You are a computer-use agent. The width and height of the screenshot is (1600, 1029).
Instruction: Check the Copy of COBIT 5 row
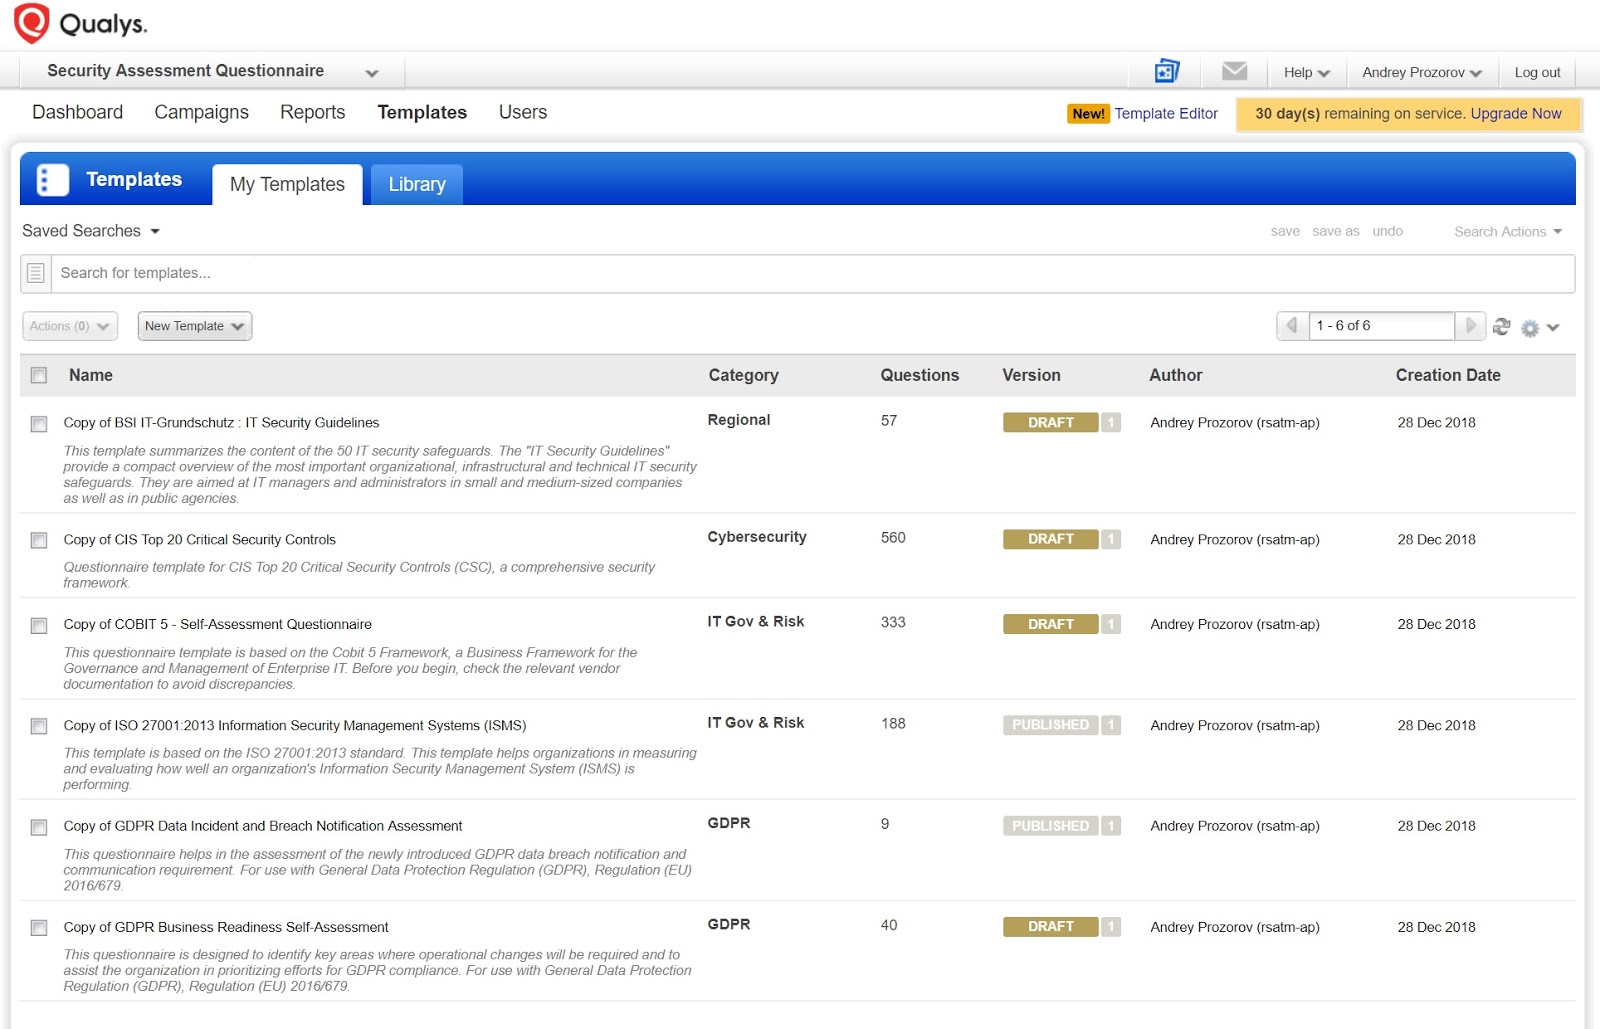pos(39,626)
